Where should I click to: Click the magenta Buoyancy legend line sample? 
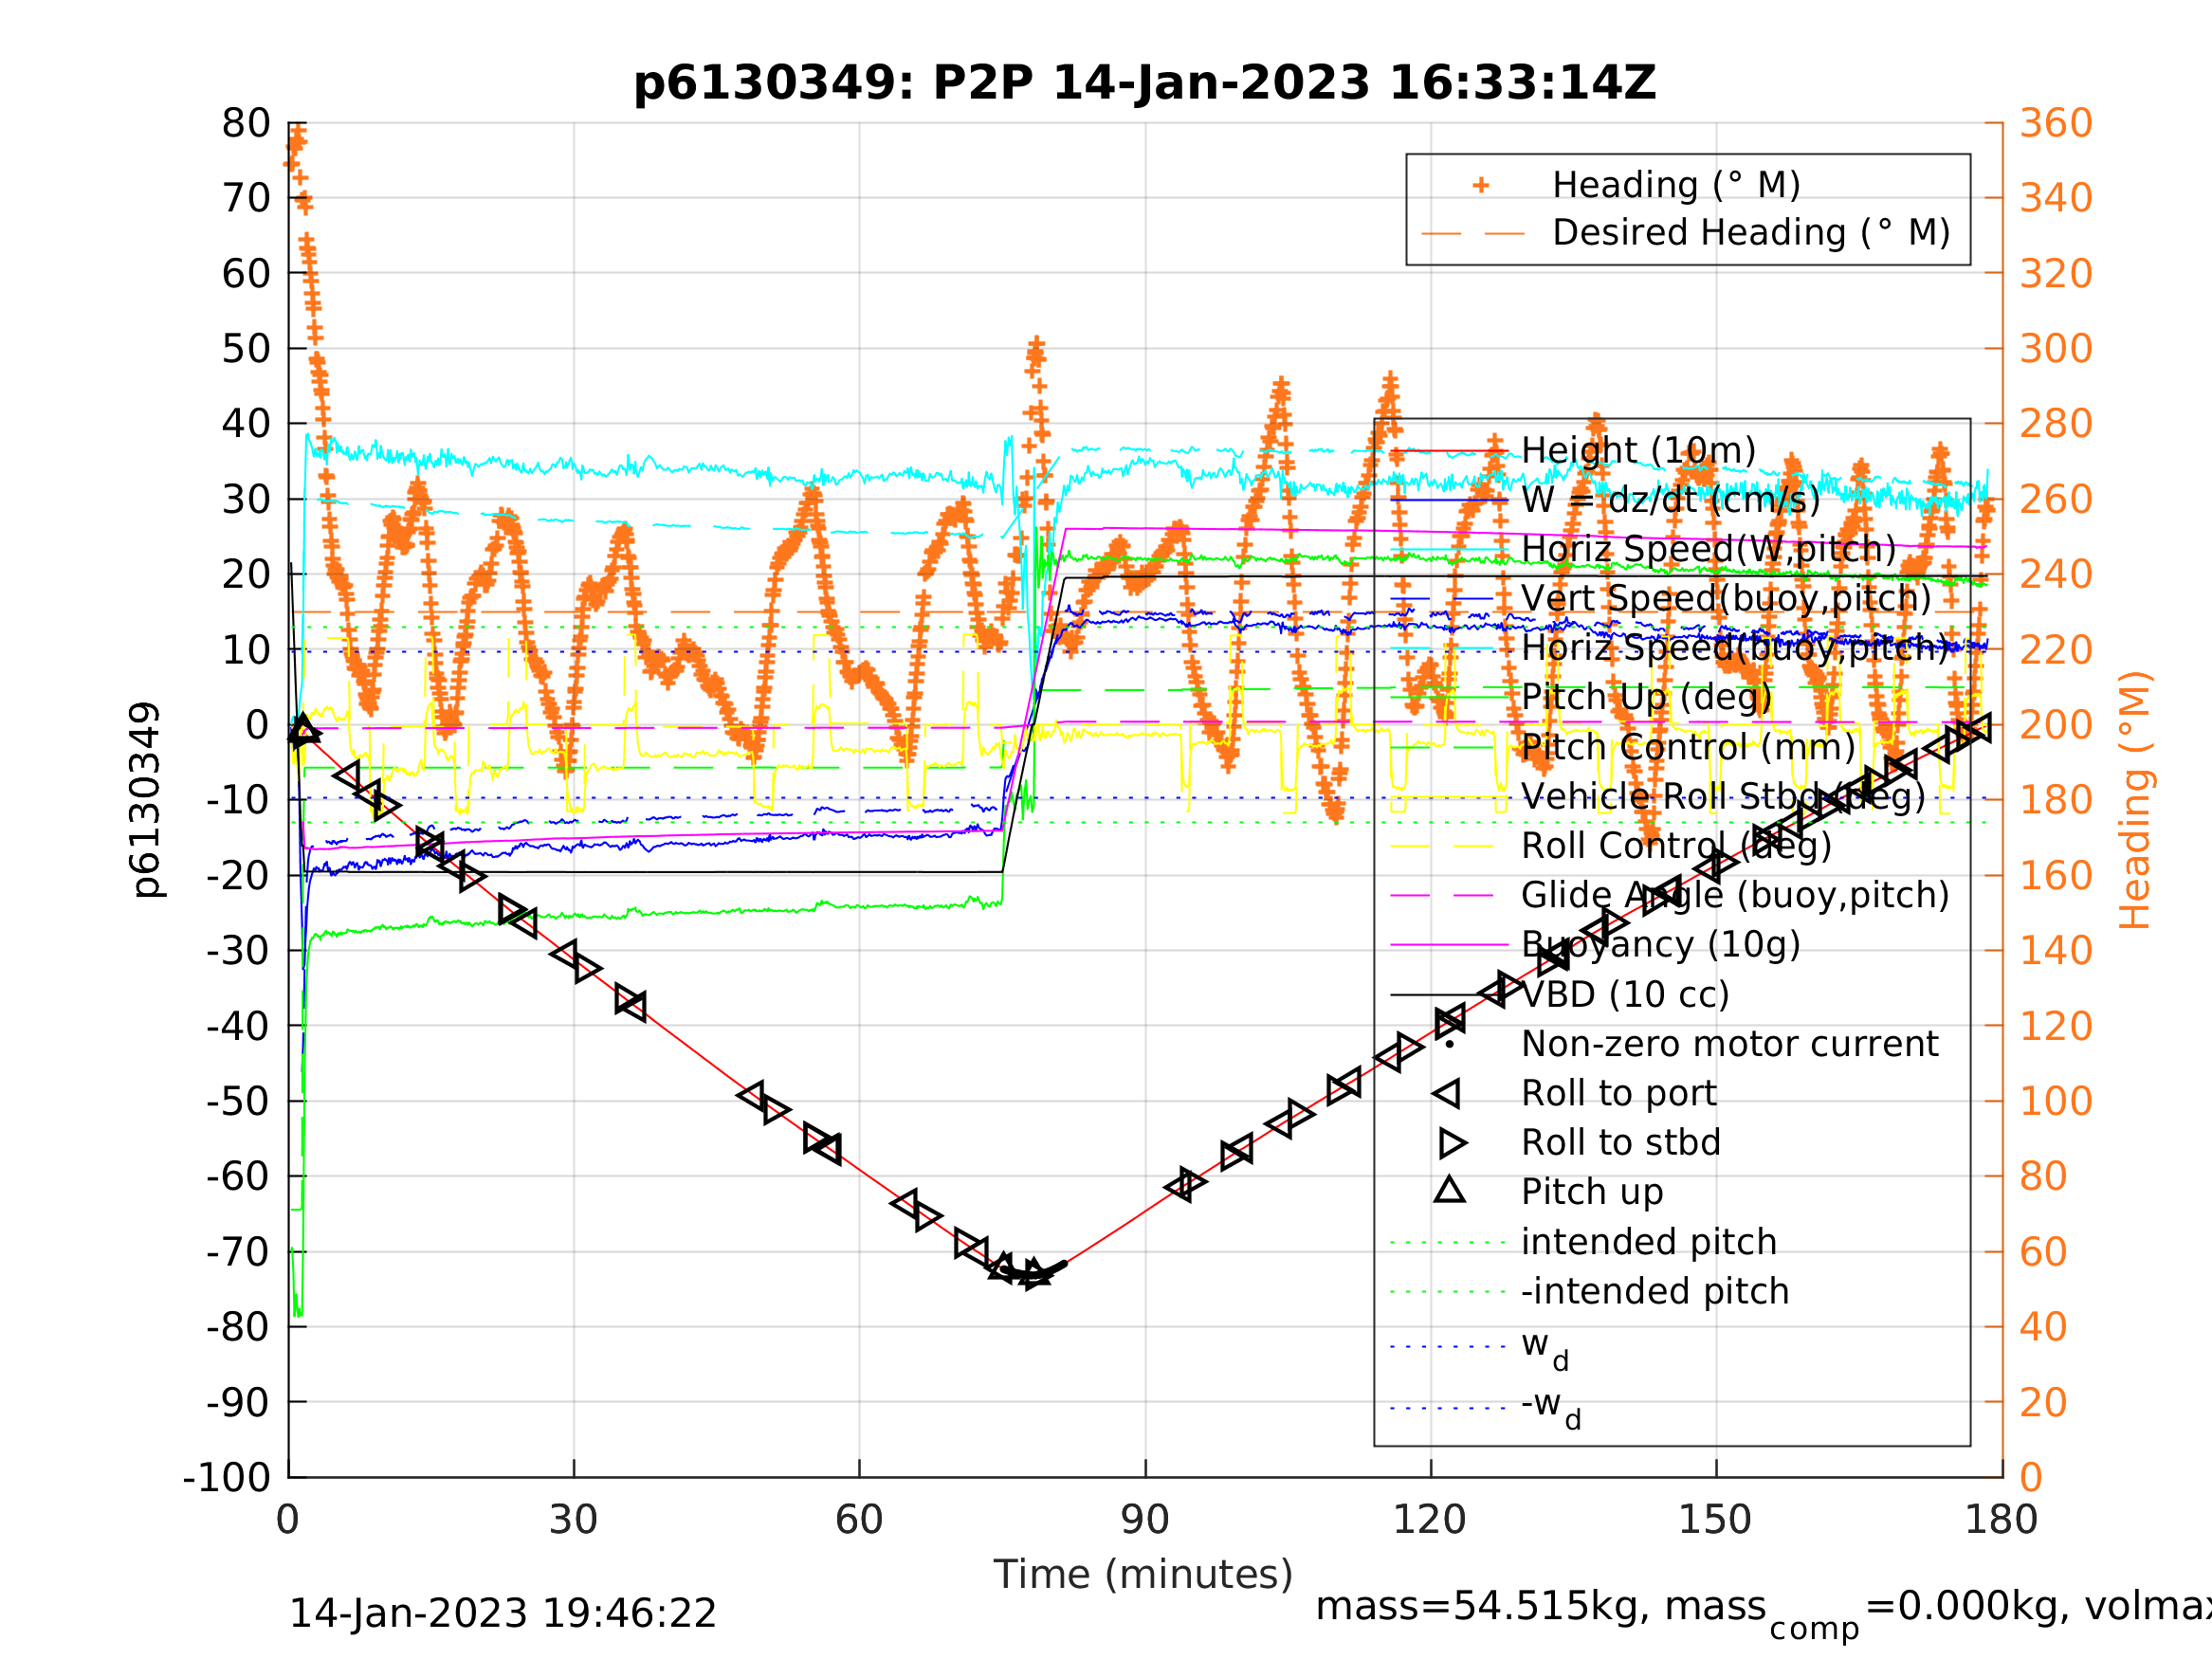[x=1449, y=944]
